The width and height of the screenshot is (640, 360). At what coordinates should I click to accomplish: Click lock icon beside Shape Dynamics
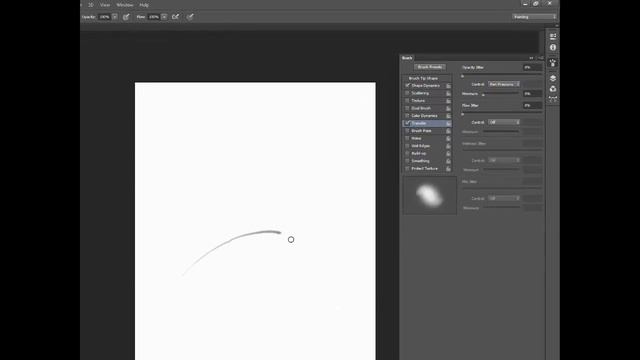448,86
